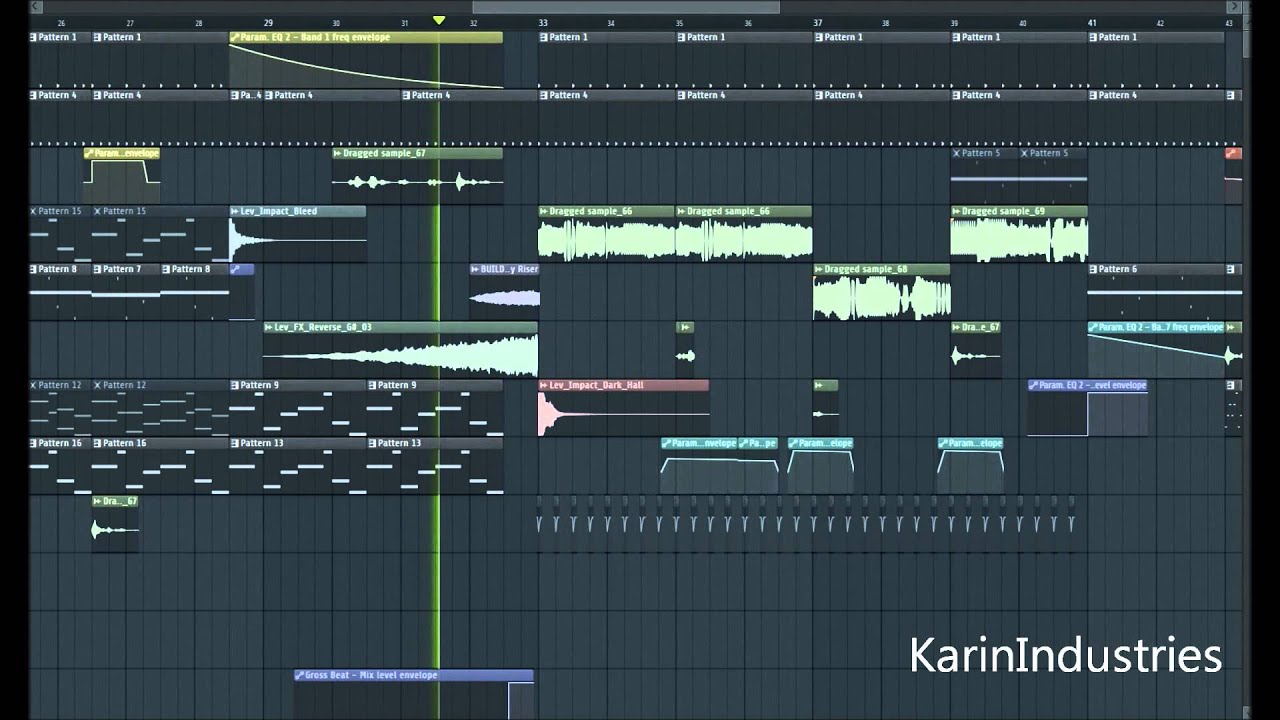Viewport: 1280px width, 720px height.
Task: Click the Dragged sample_68 clip icon
Action: [x=819, y=270]
